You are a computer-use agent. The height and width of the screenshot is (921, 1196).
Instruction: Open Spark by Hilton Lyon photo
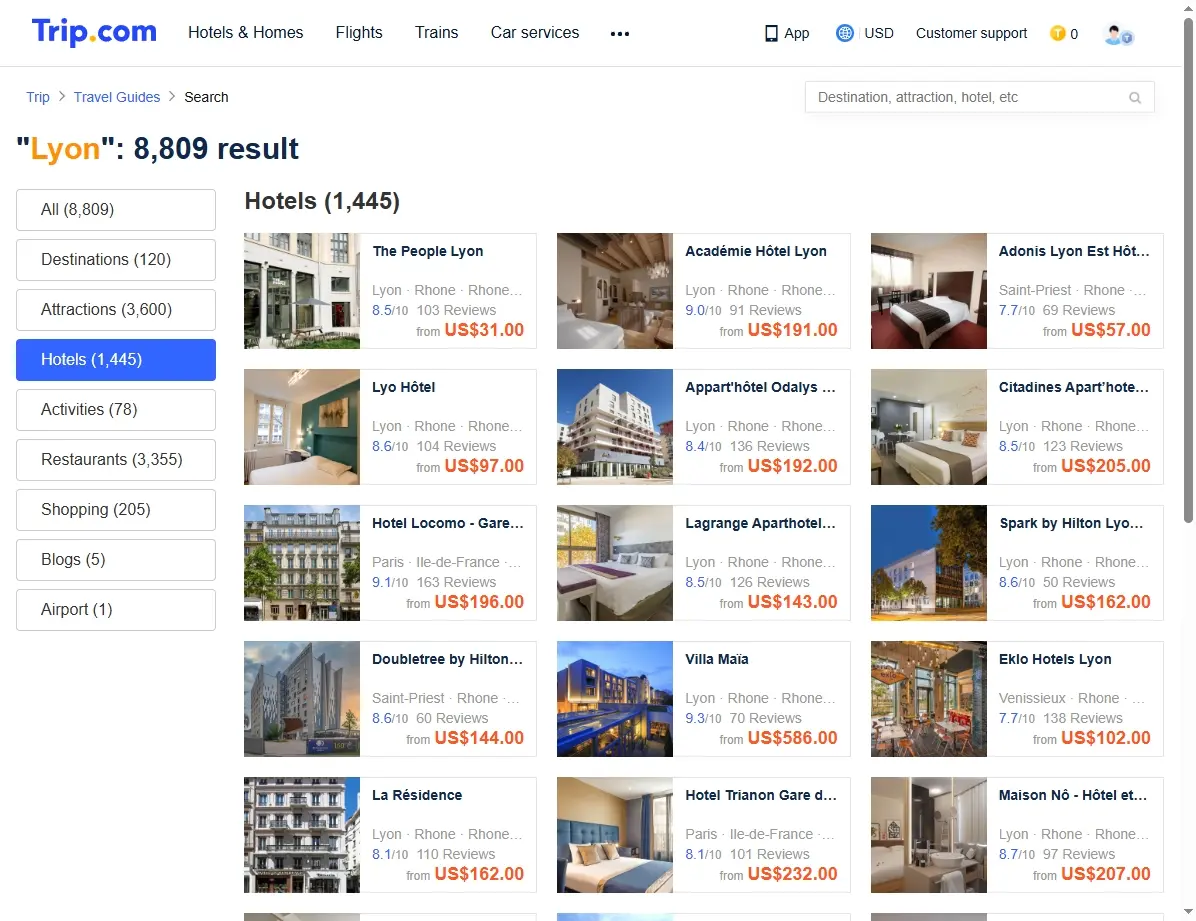pyautogui.click(x=929, y=563)
